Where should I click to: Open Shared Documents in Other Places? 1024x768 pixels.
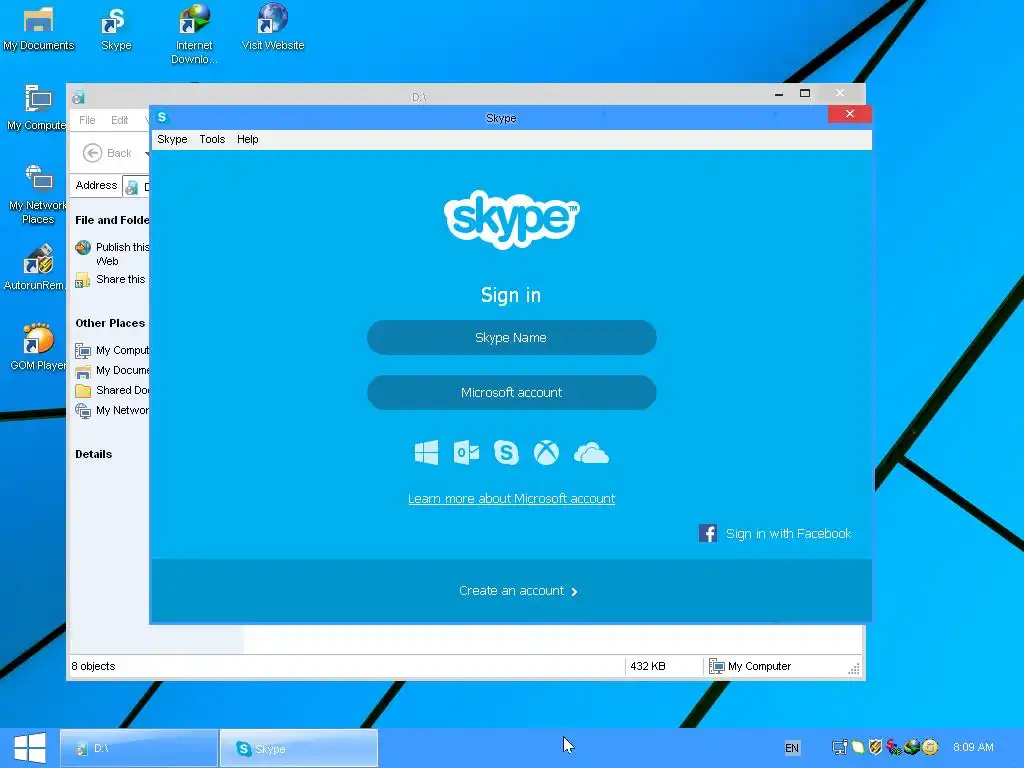(x=112, y=391)
